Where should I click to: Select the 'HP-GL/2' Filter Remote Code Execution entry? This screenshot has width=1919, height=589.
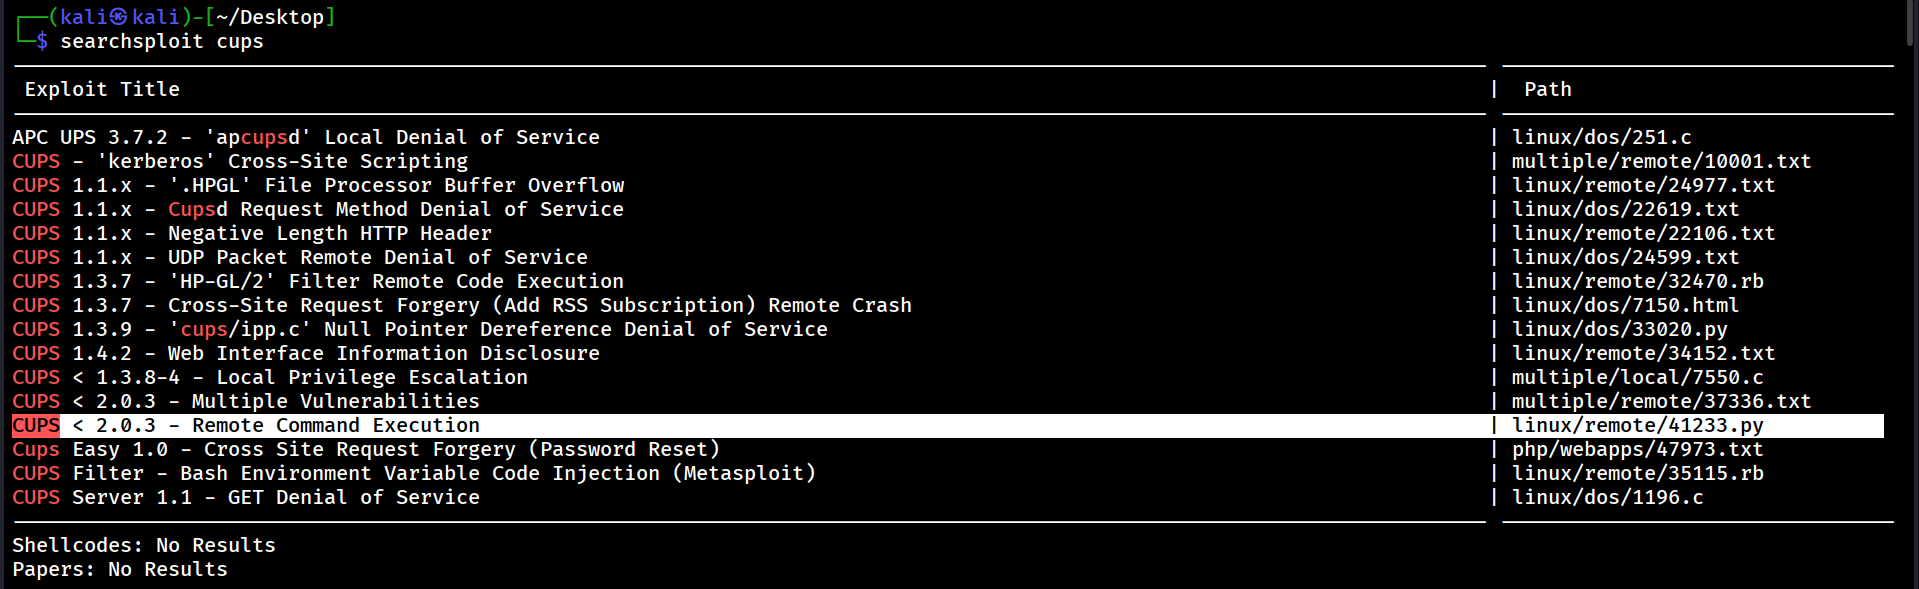point(318,281)
